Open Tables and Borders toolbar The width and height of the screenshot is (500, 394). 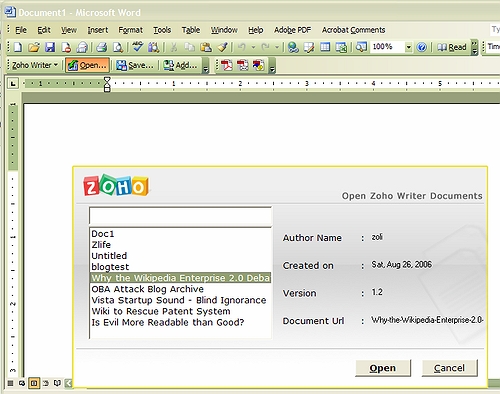[309, 47]
